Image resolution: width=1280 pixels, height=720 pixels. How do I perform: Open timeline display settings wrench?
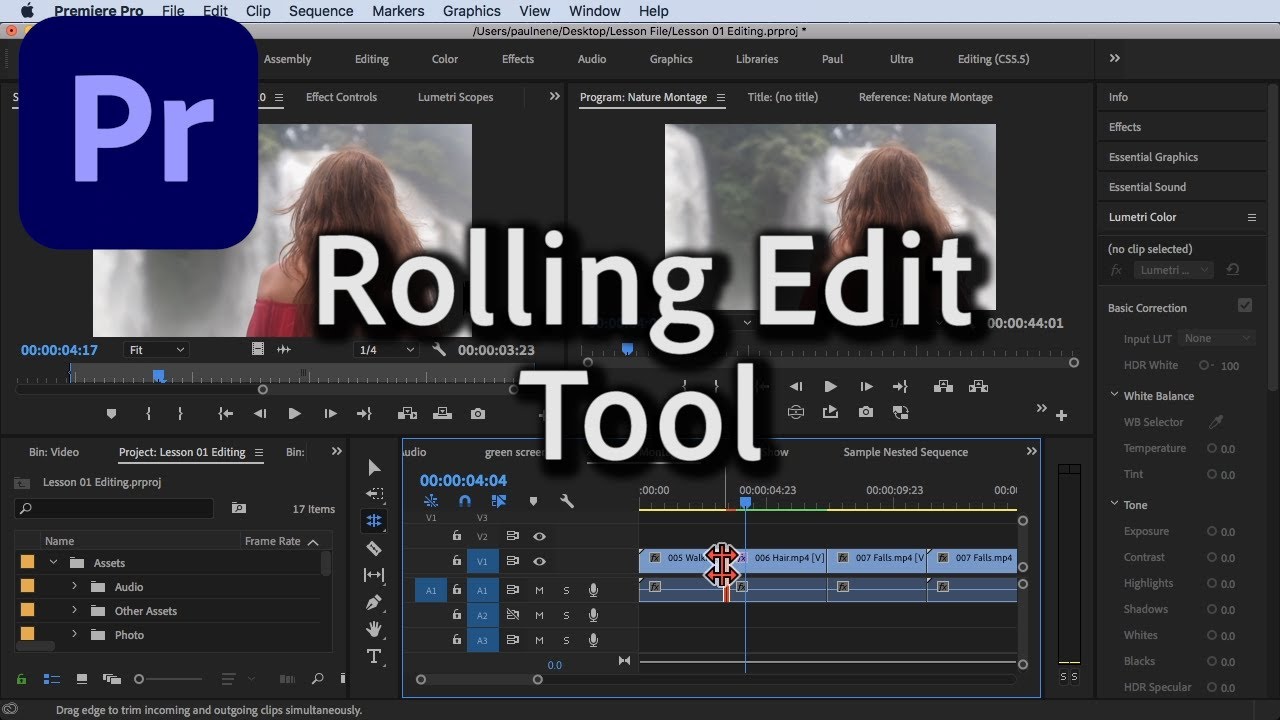point(567,501)
